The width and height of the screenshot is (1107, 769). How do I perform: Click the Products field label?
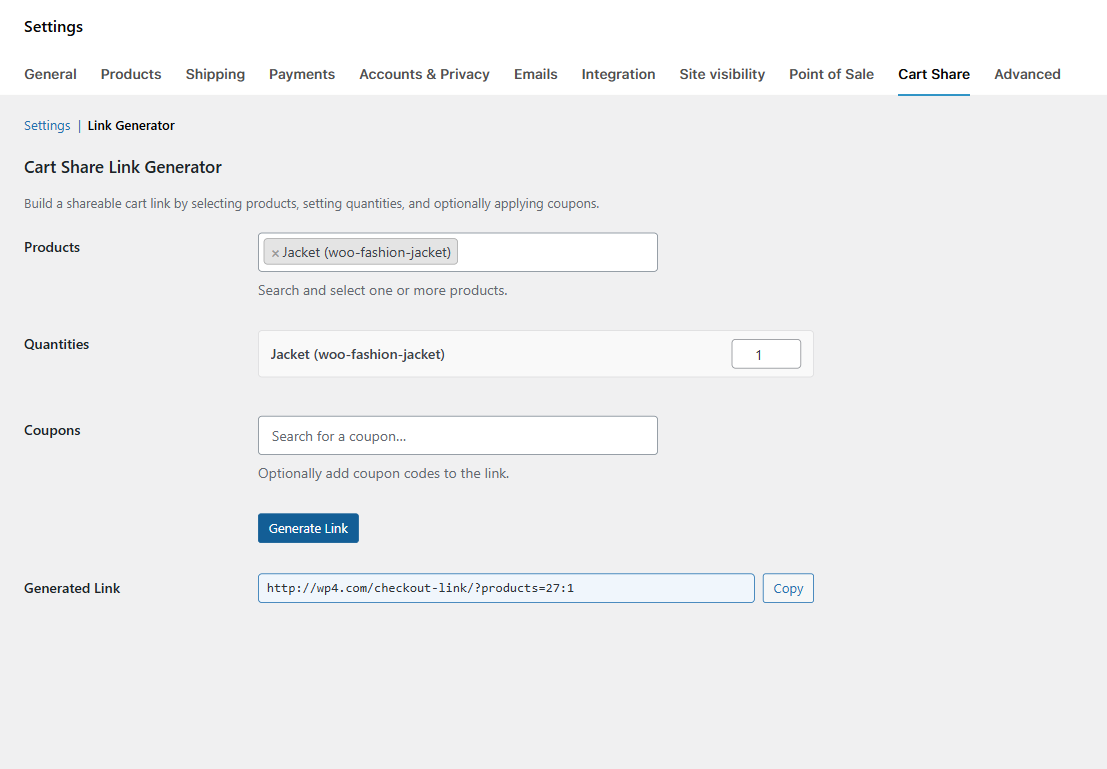(52, 247)
